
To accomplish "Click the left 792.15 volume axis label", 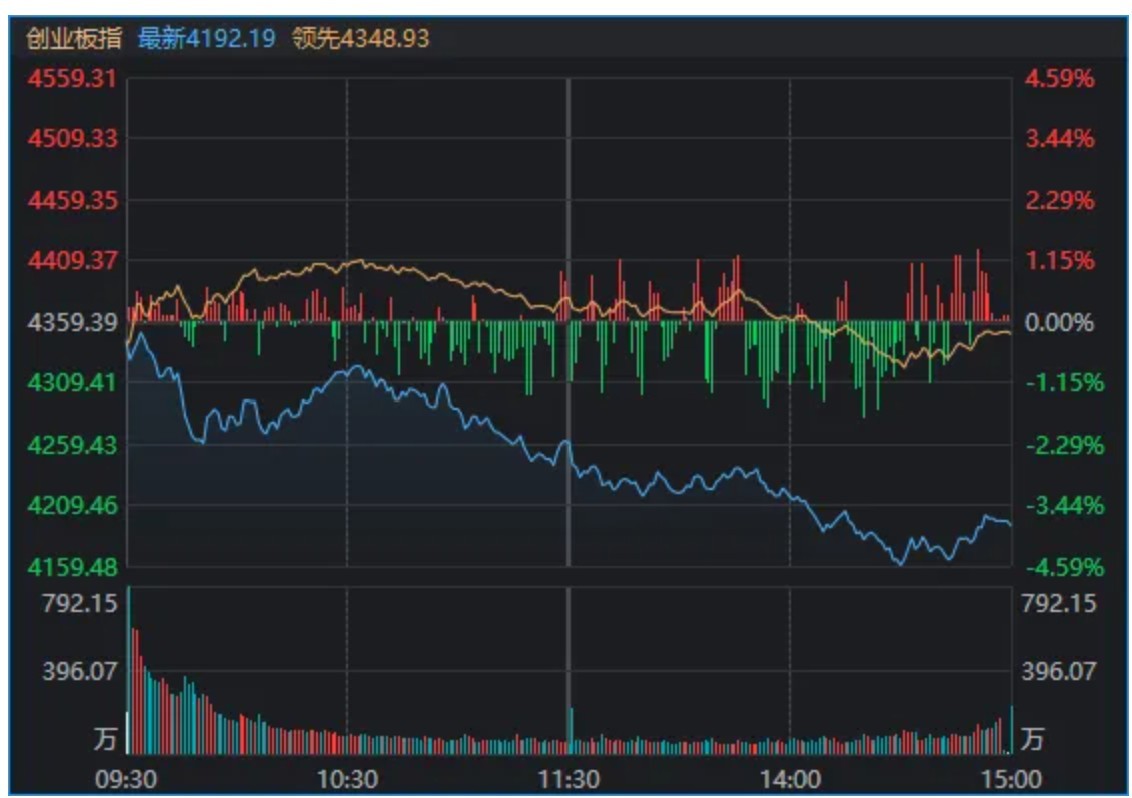I will 79,602.
